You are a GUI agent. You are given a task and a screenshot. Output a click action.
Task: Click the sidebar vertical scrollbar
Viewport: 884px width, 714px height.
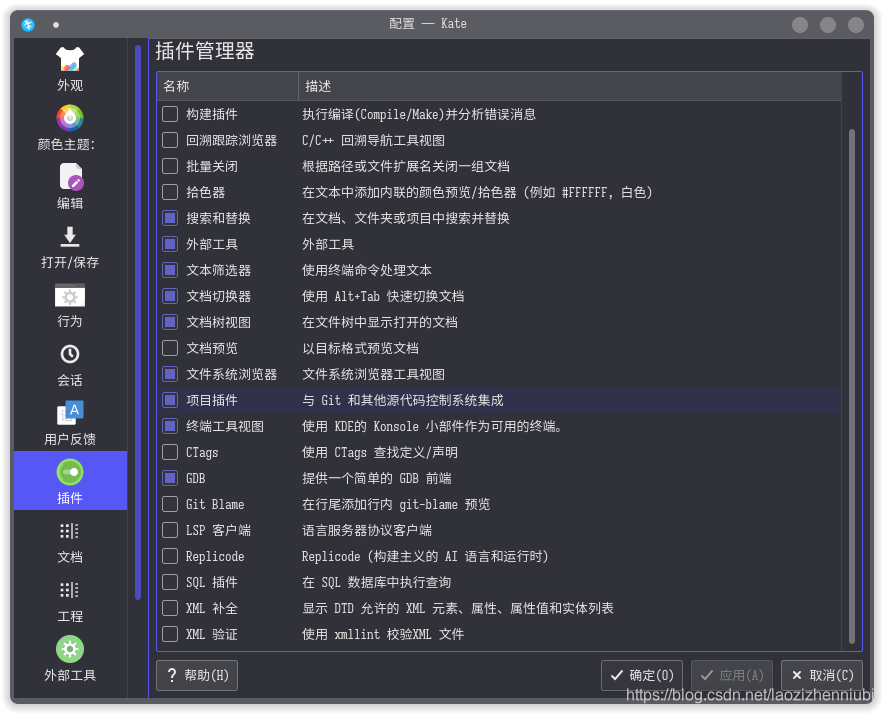click(138, 323)
